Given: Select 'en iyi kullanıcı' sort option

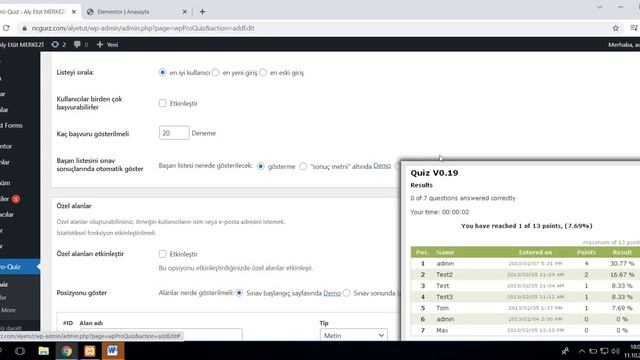Looking at the screenshot, I should [162, 73].
